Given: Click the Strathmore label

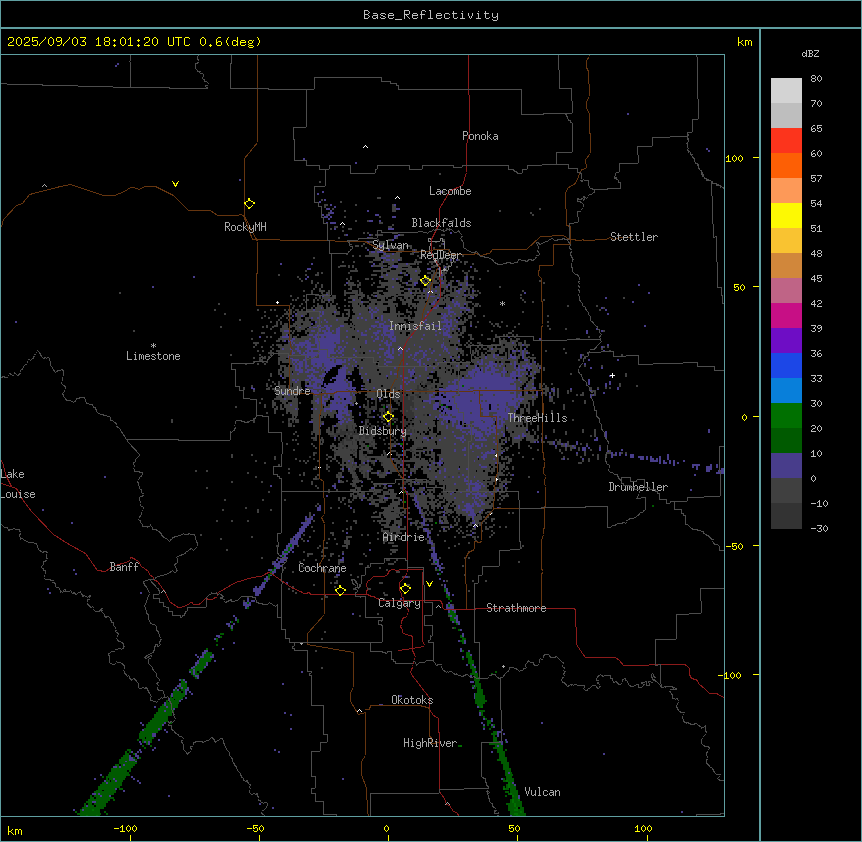Looking at the screenshot, I should [516, 608].
